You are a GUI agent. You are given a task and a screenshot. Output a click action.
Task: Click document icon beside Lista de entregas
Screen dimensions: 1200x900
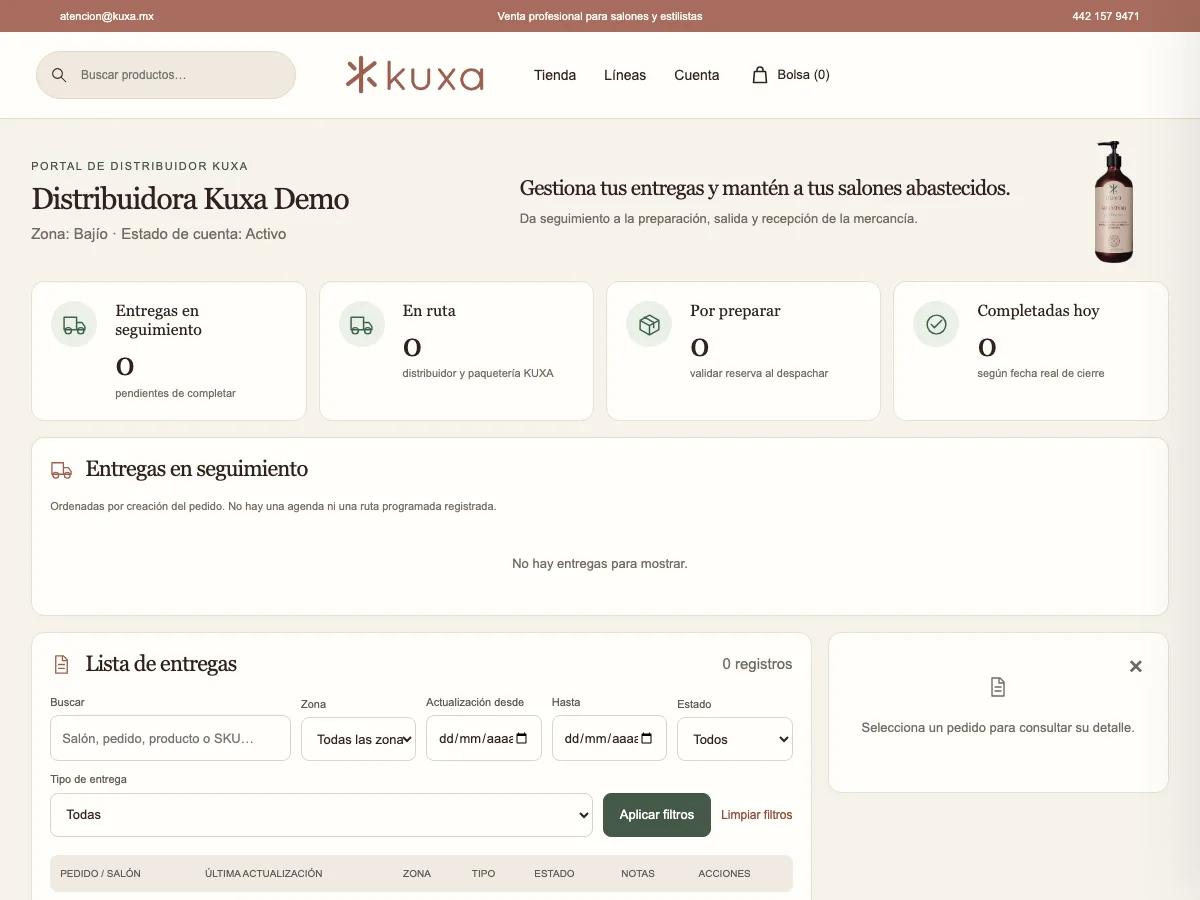pos(61,665)
